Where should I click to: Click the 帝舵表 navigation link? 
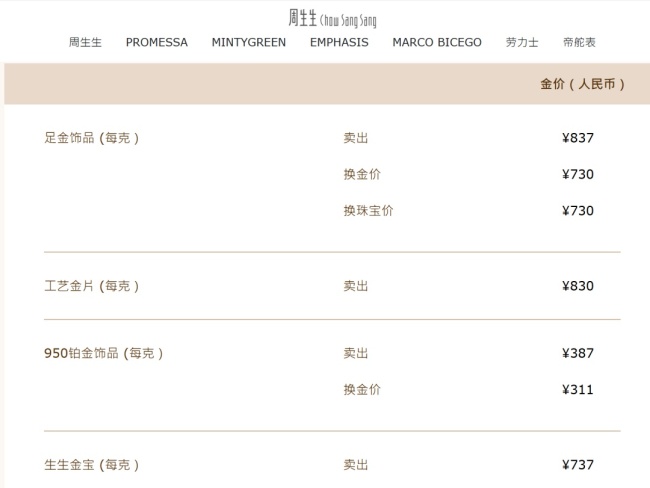click(579, 43)
